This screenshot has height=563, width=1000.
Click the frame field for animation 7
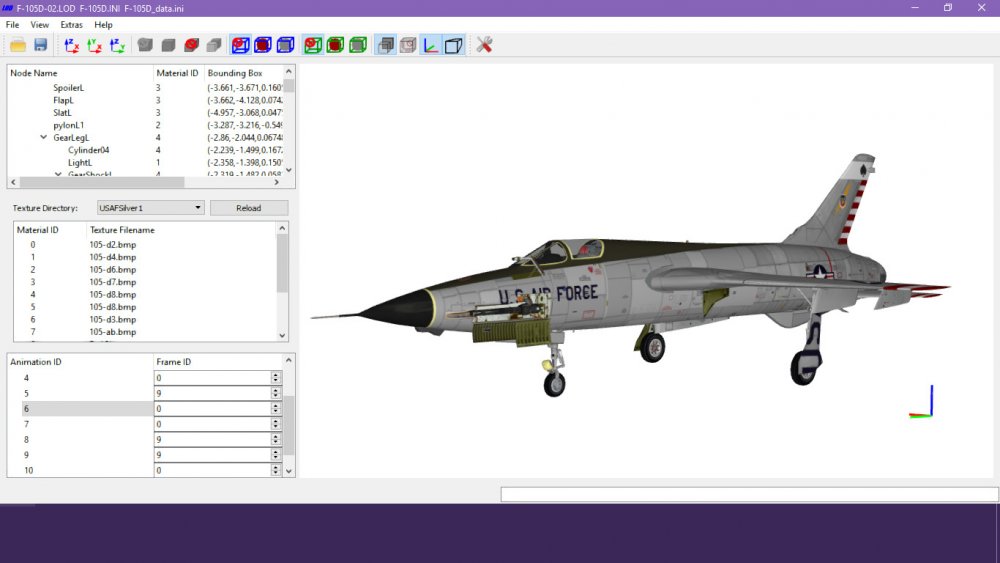click(212, 424)
